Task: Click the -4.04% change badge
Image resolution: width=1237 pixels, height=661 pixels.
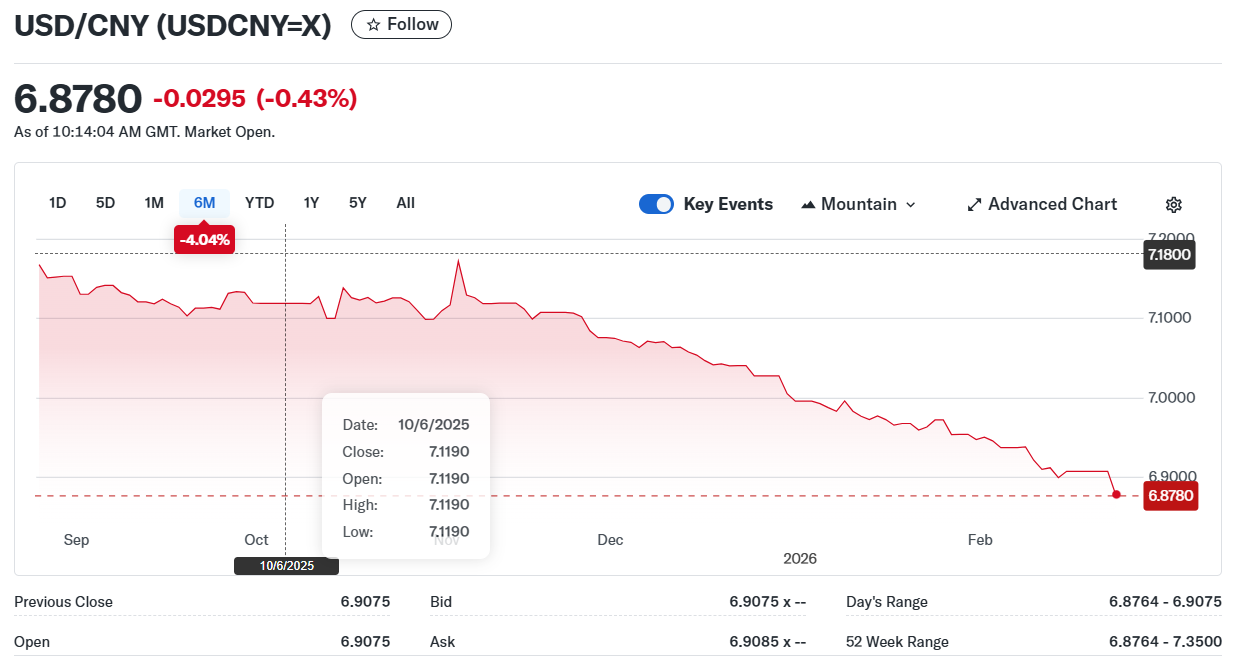Action: (x=204, y=240)
